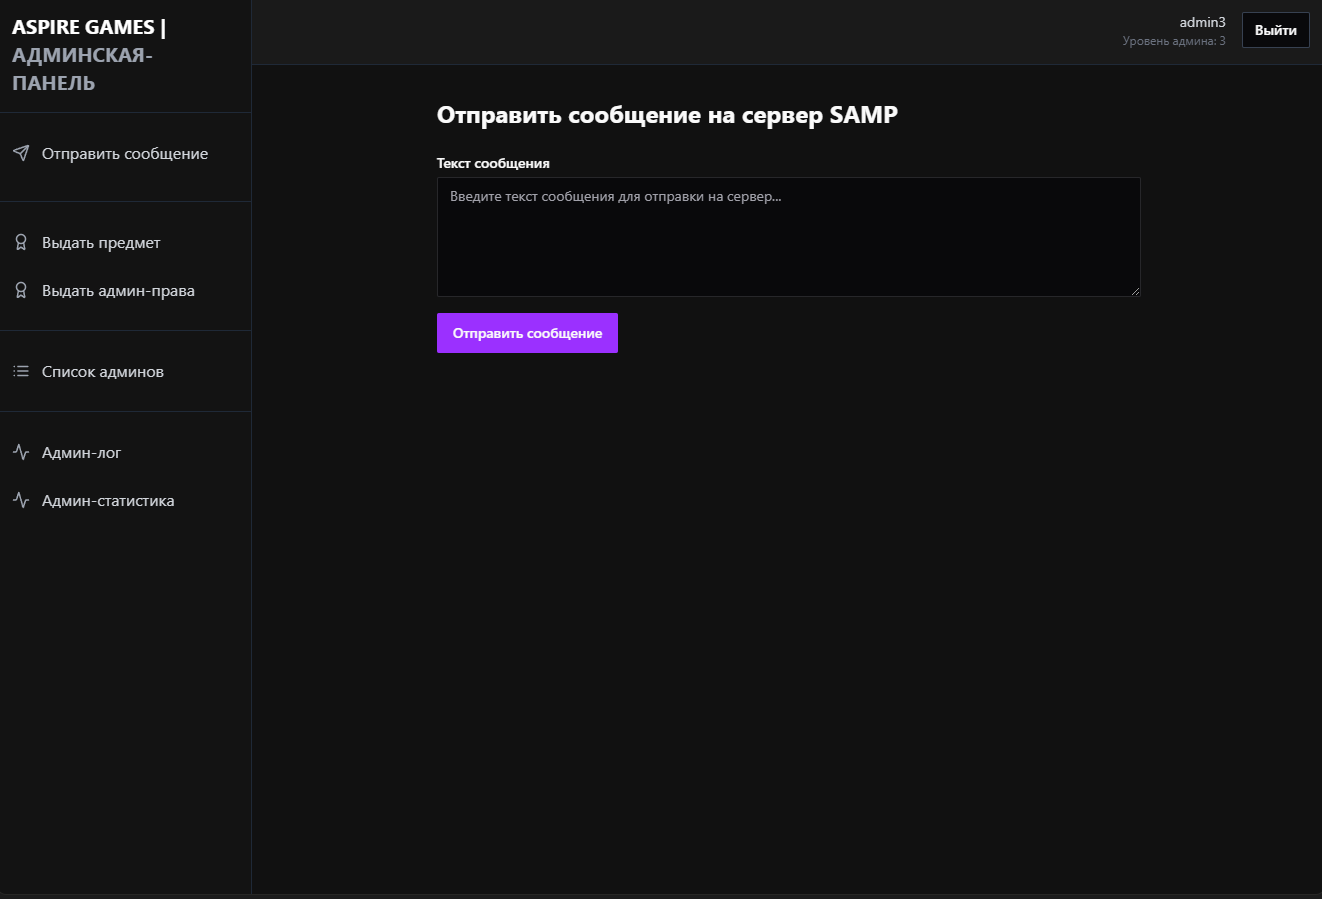Click the list icon beside Список админов
This screenshot has width=1322, height=899.
21,371
